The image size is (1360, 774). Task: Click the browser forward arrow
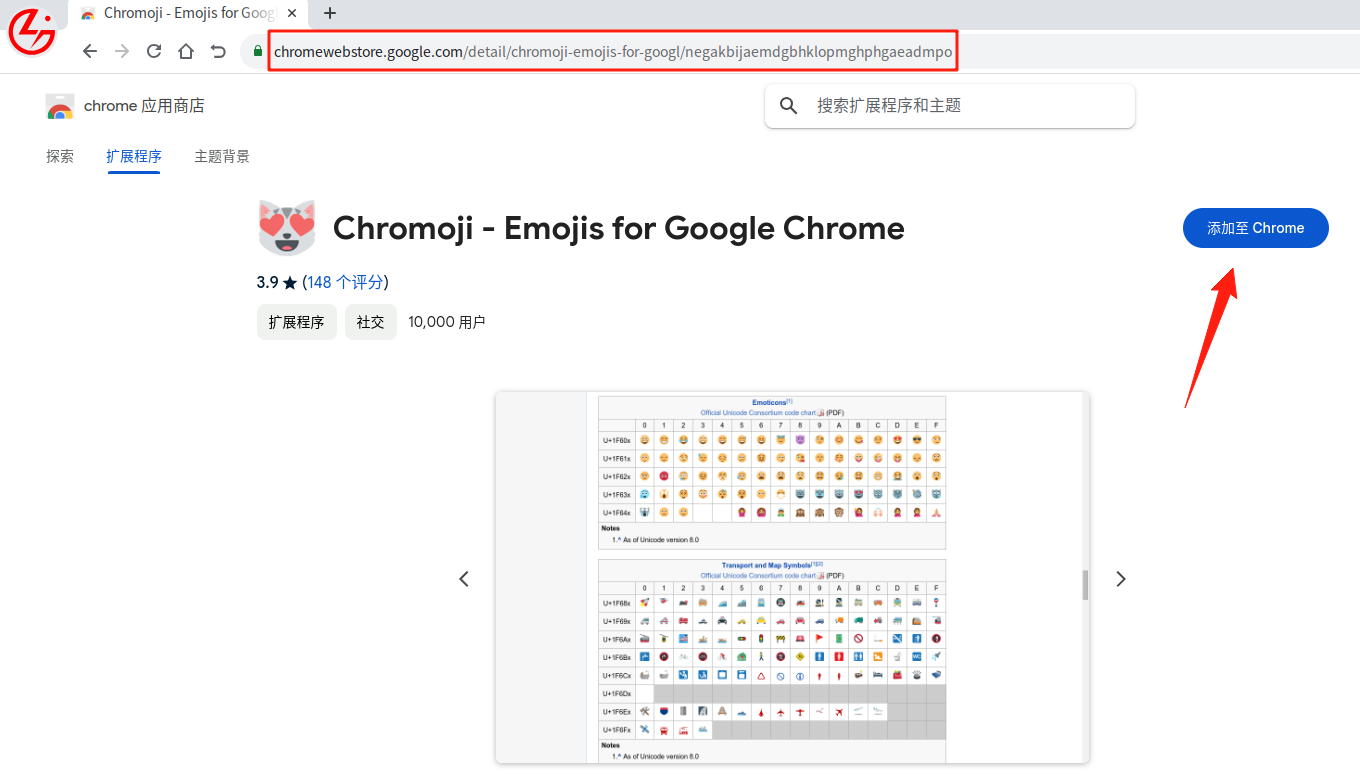[122, 51]
